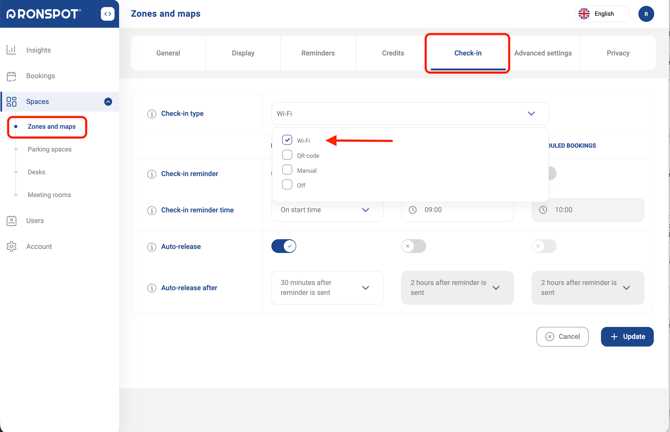Collapse the Spaces section chevron

coord(108,102)
